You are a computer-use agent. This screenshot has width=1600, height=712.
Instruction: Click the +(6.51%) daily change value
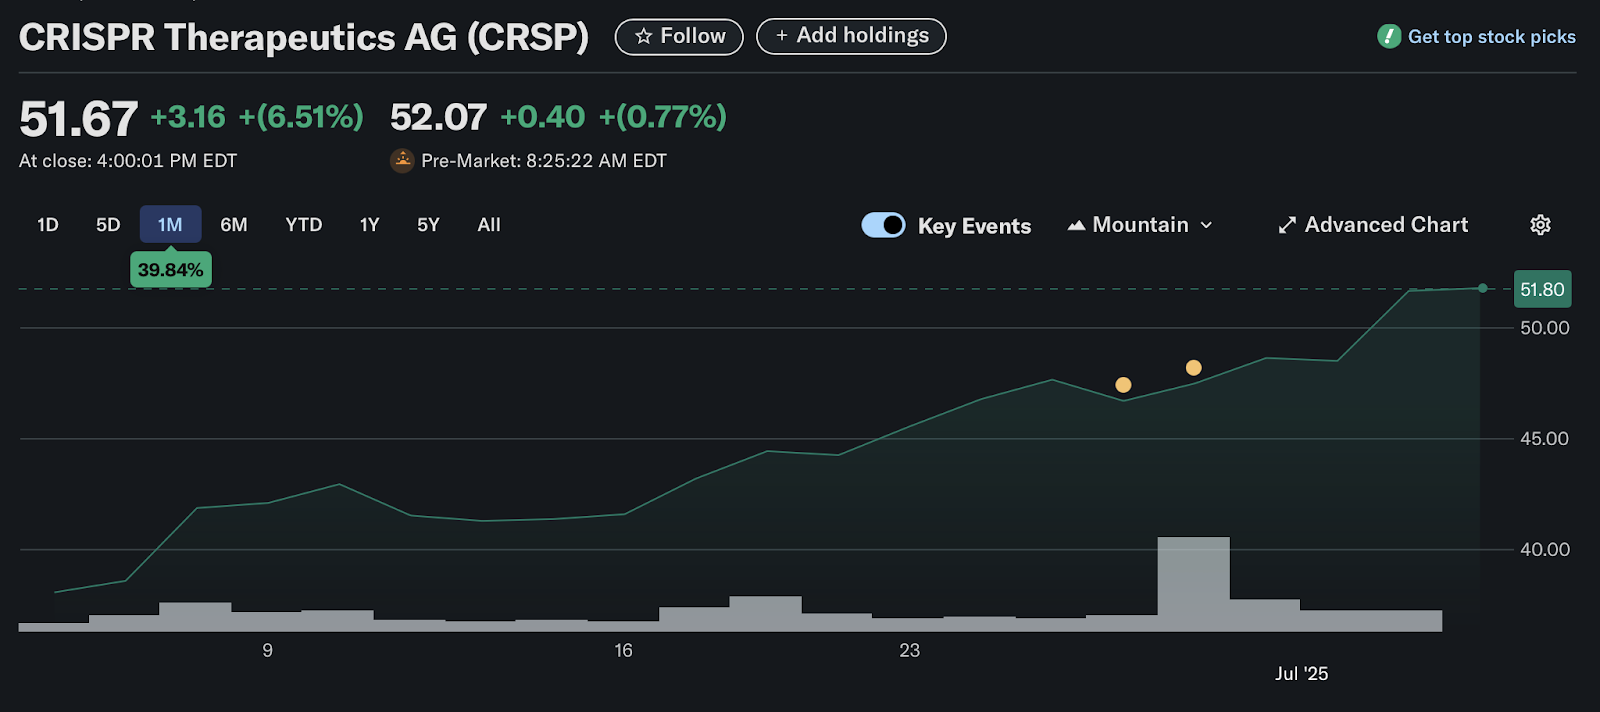pyautogui.click(x=301, y=117)
